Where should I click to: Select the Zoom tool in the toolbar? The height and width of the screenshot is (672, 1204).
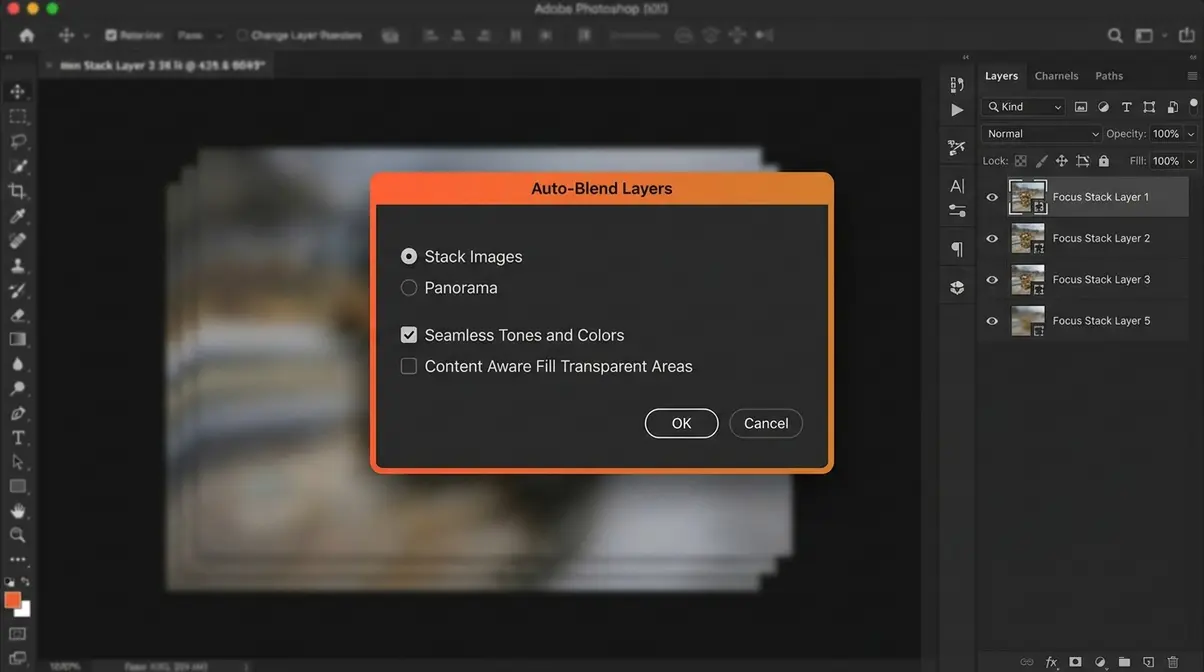[x=17, y=536]
